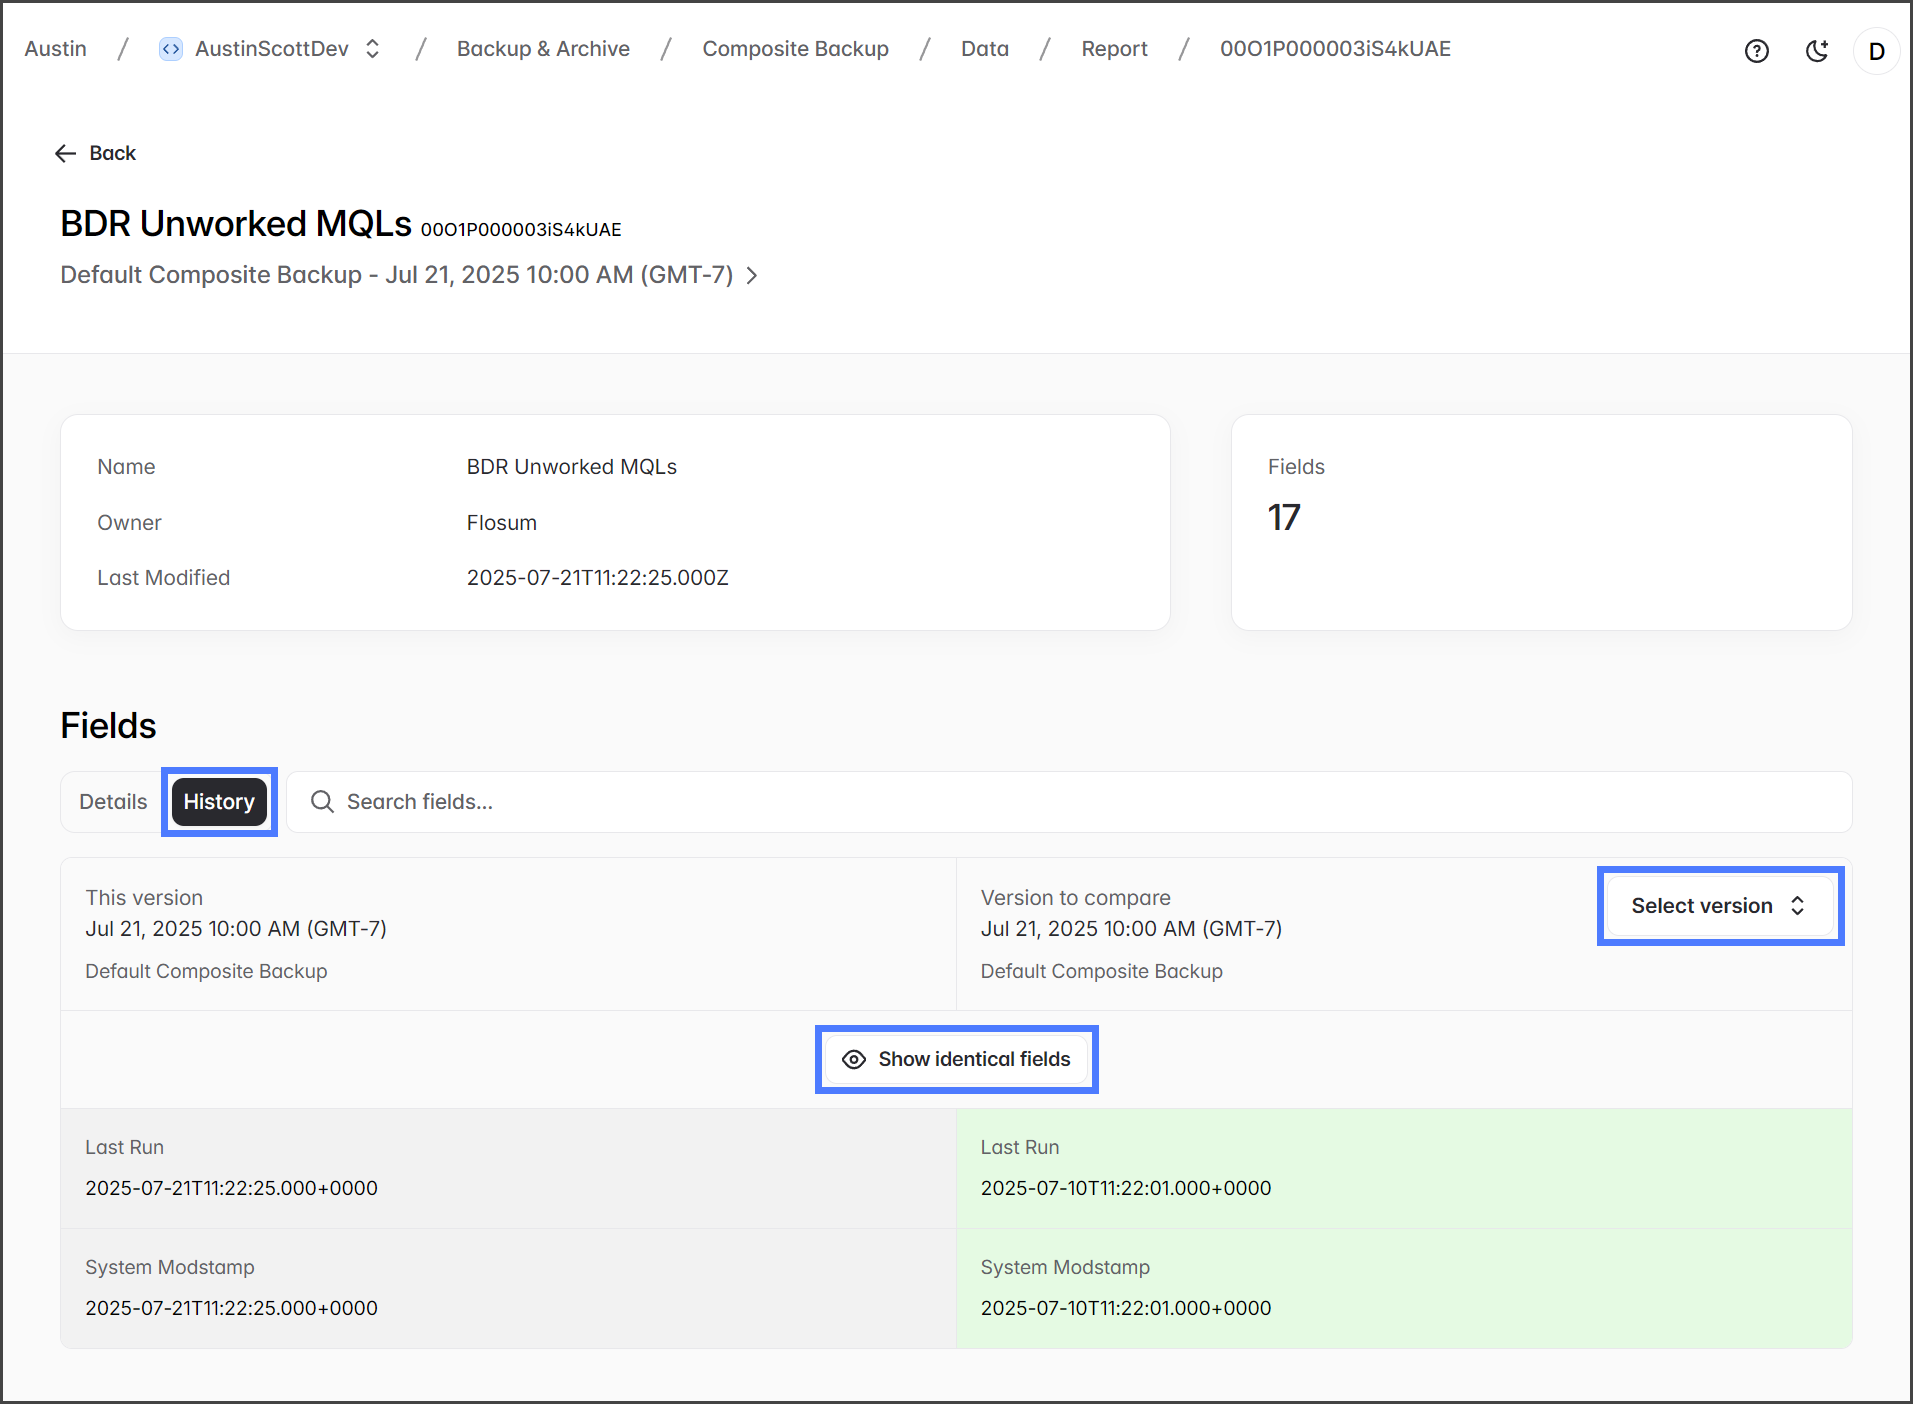
Task: Click the eye icon for identical fields
Action: click(854, 1059)
